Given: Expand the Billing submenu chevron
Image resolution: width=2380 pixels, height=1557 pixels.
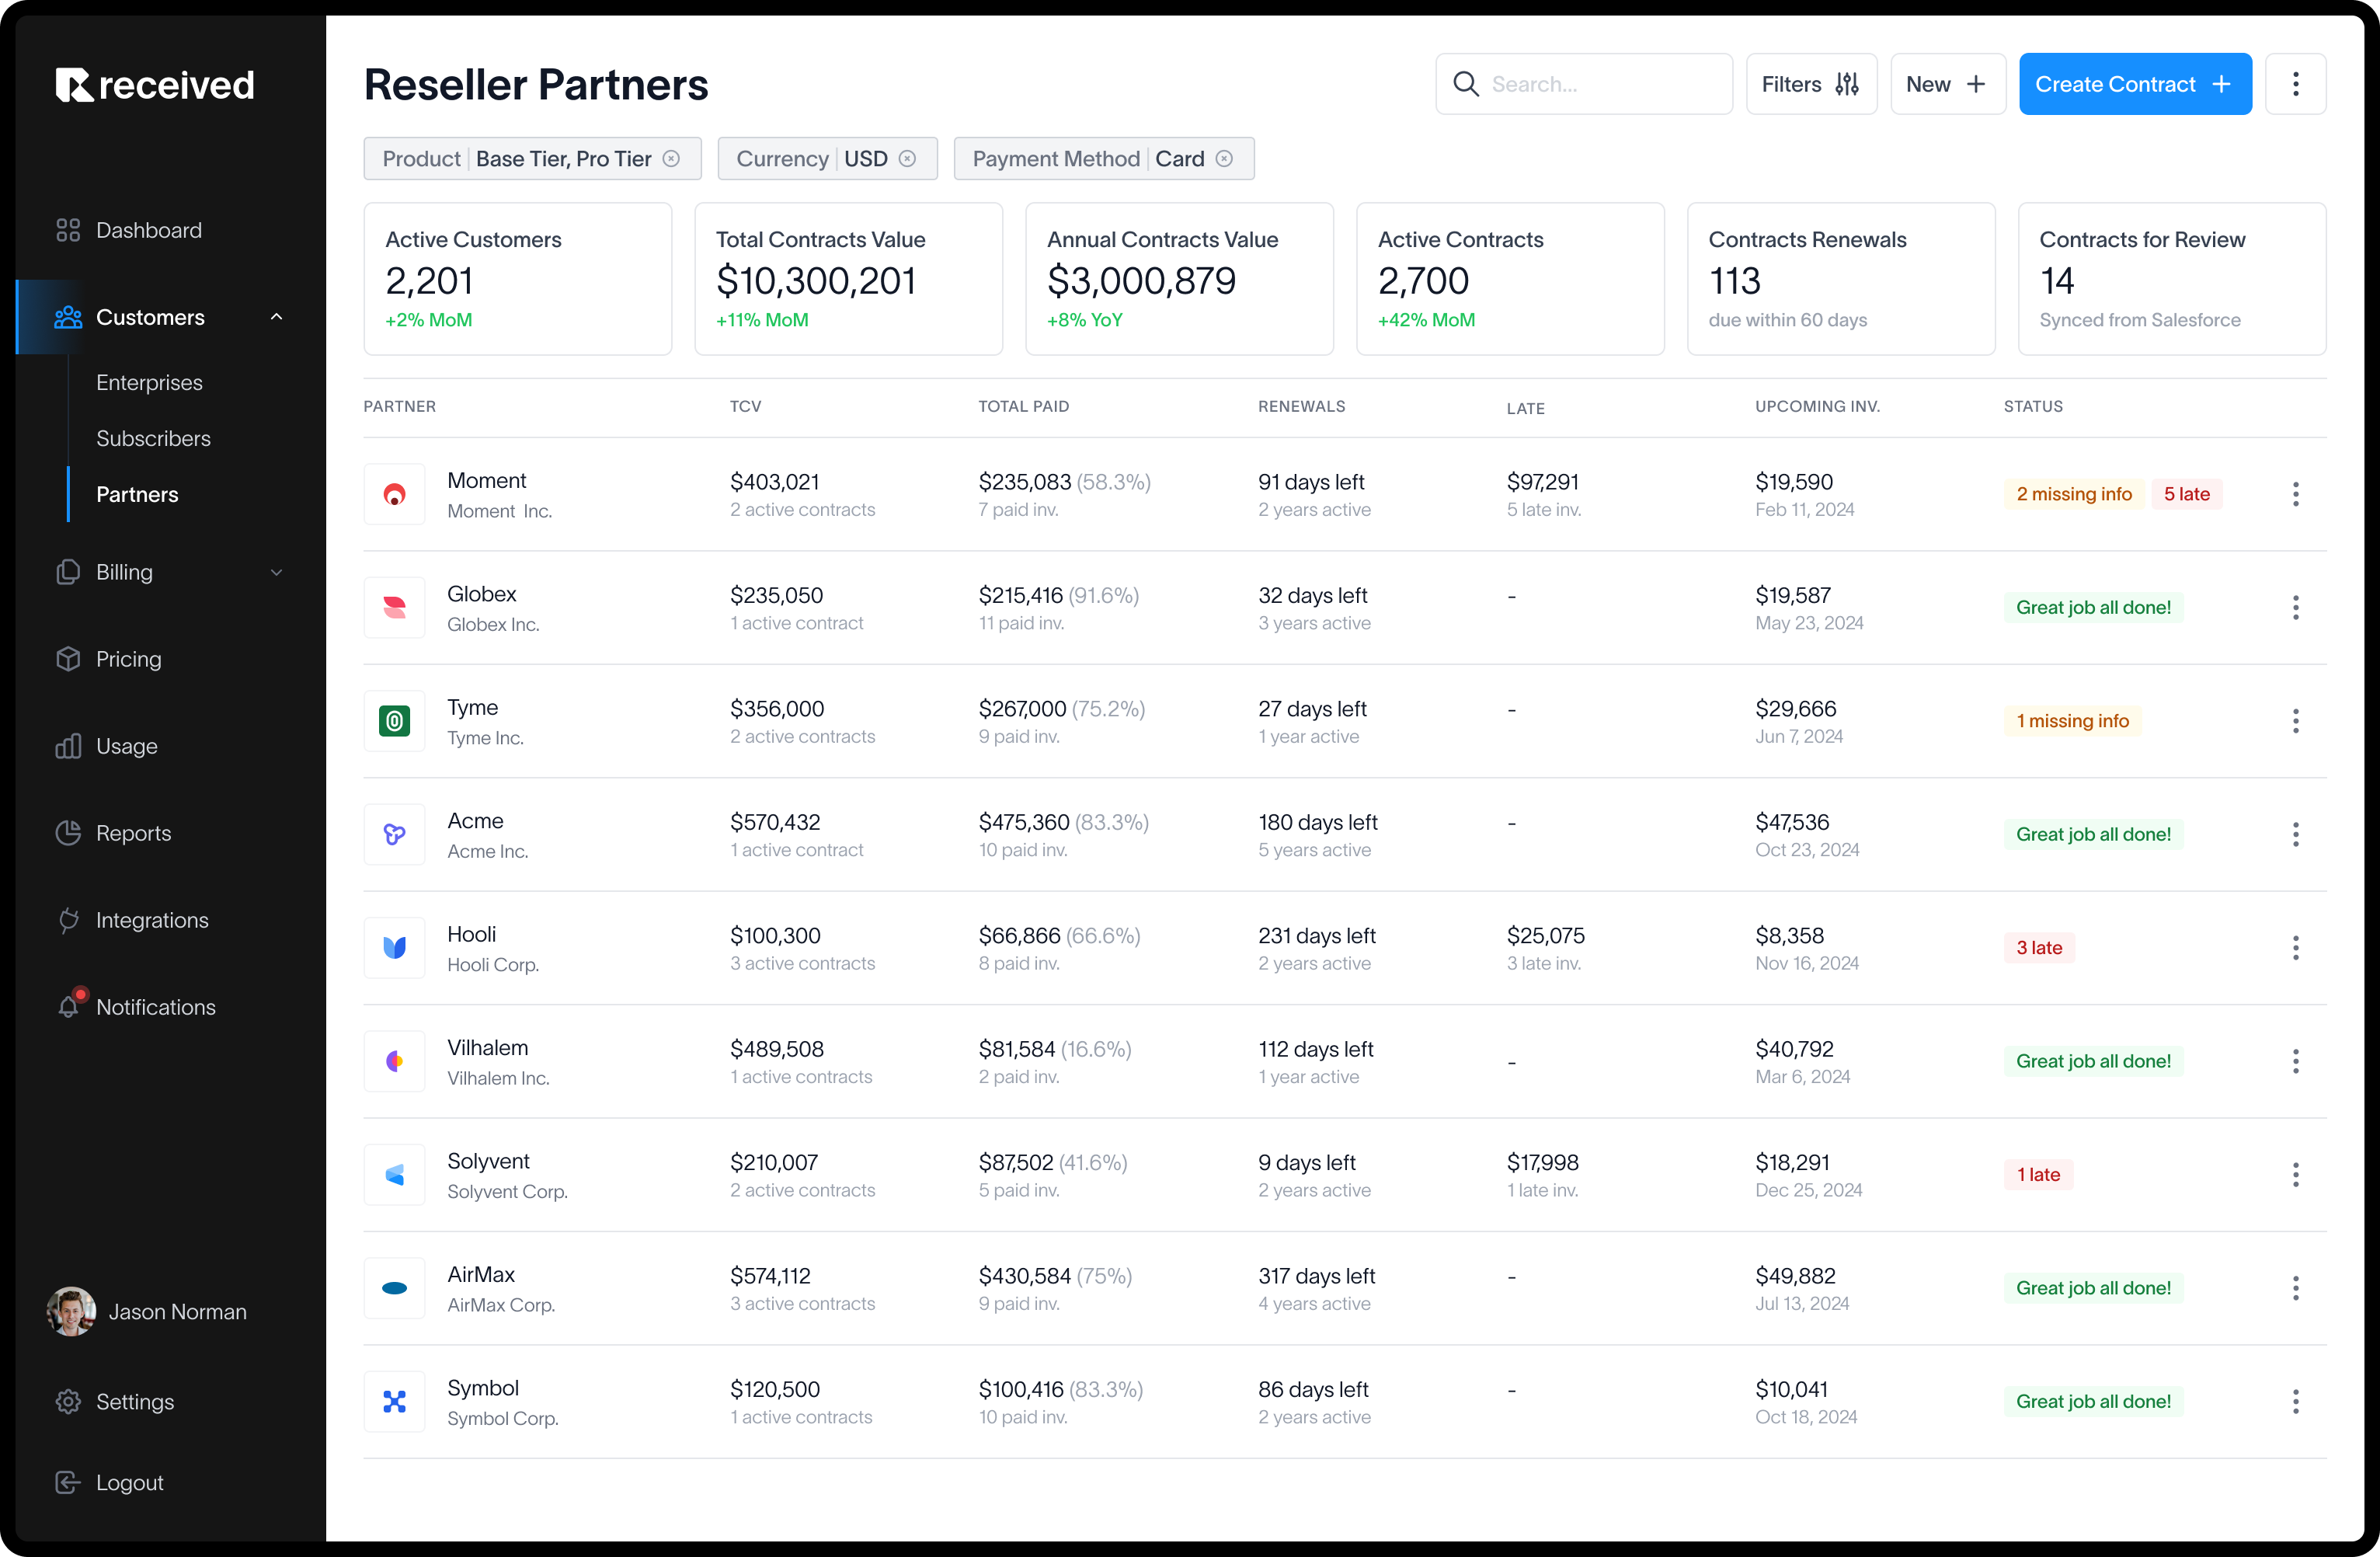Looking at the screenshot, I should coord(277,572).
